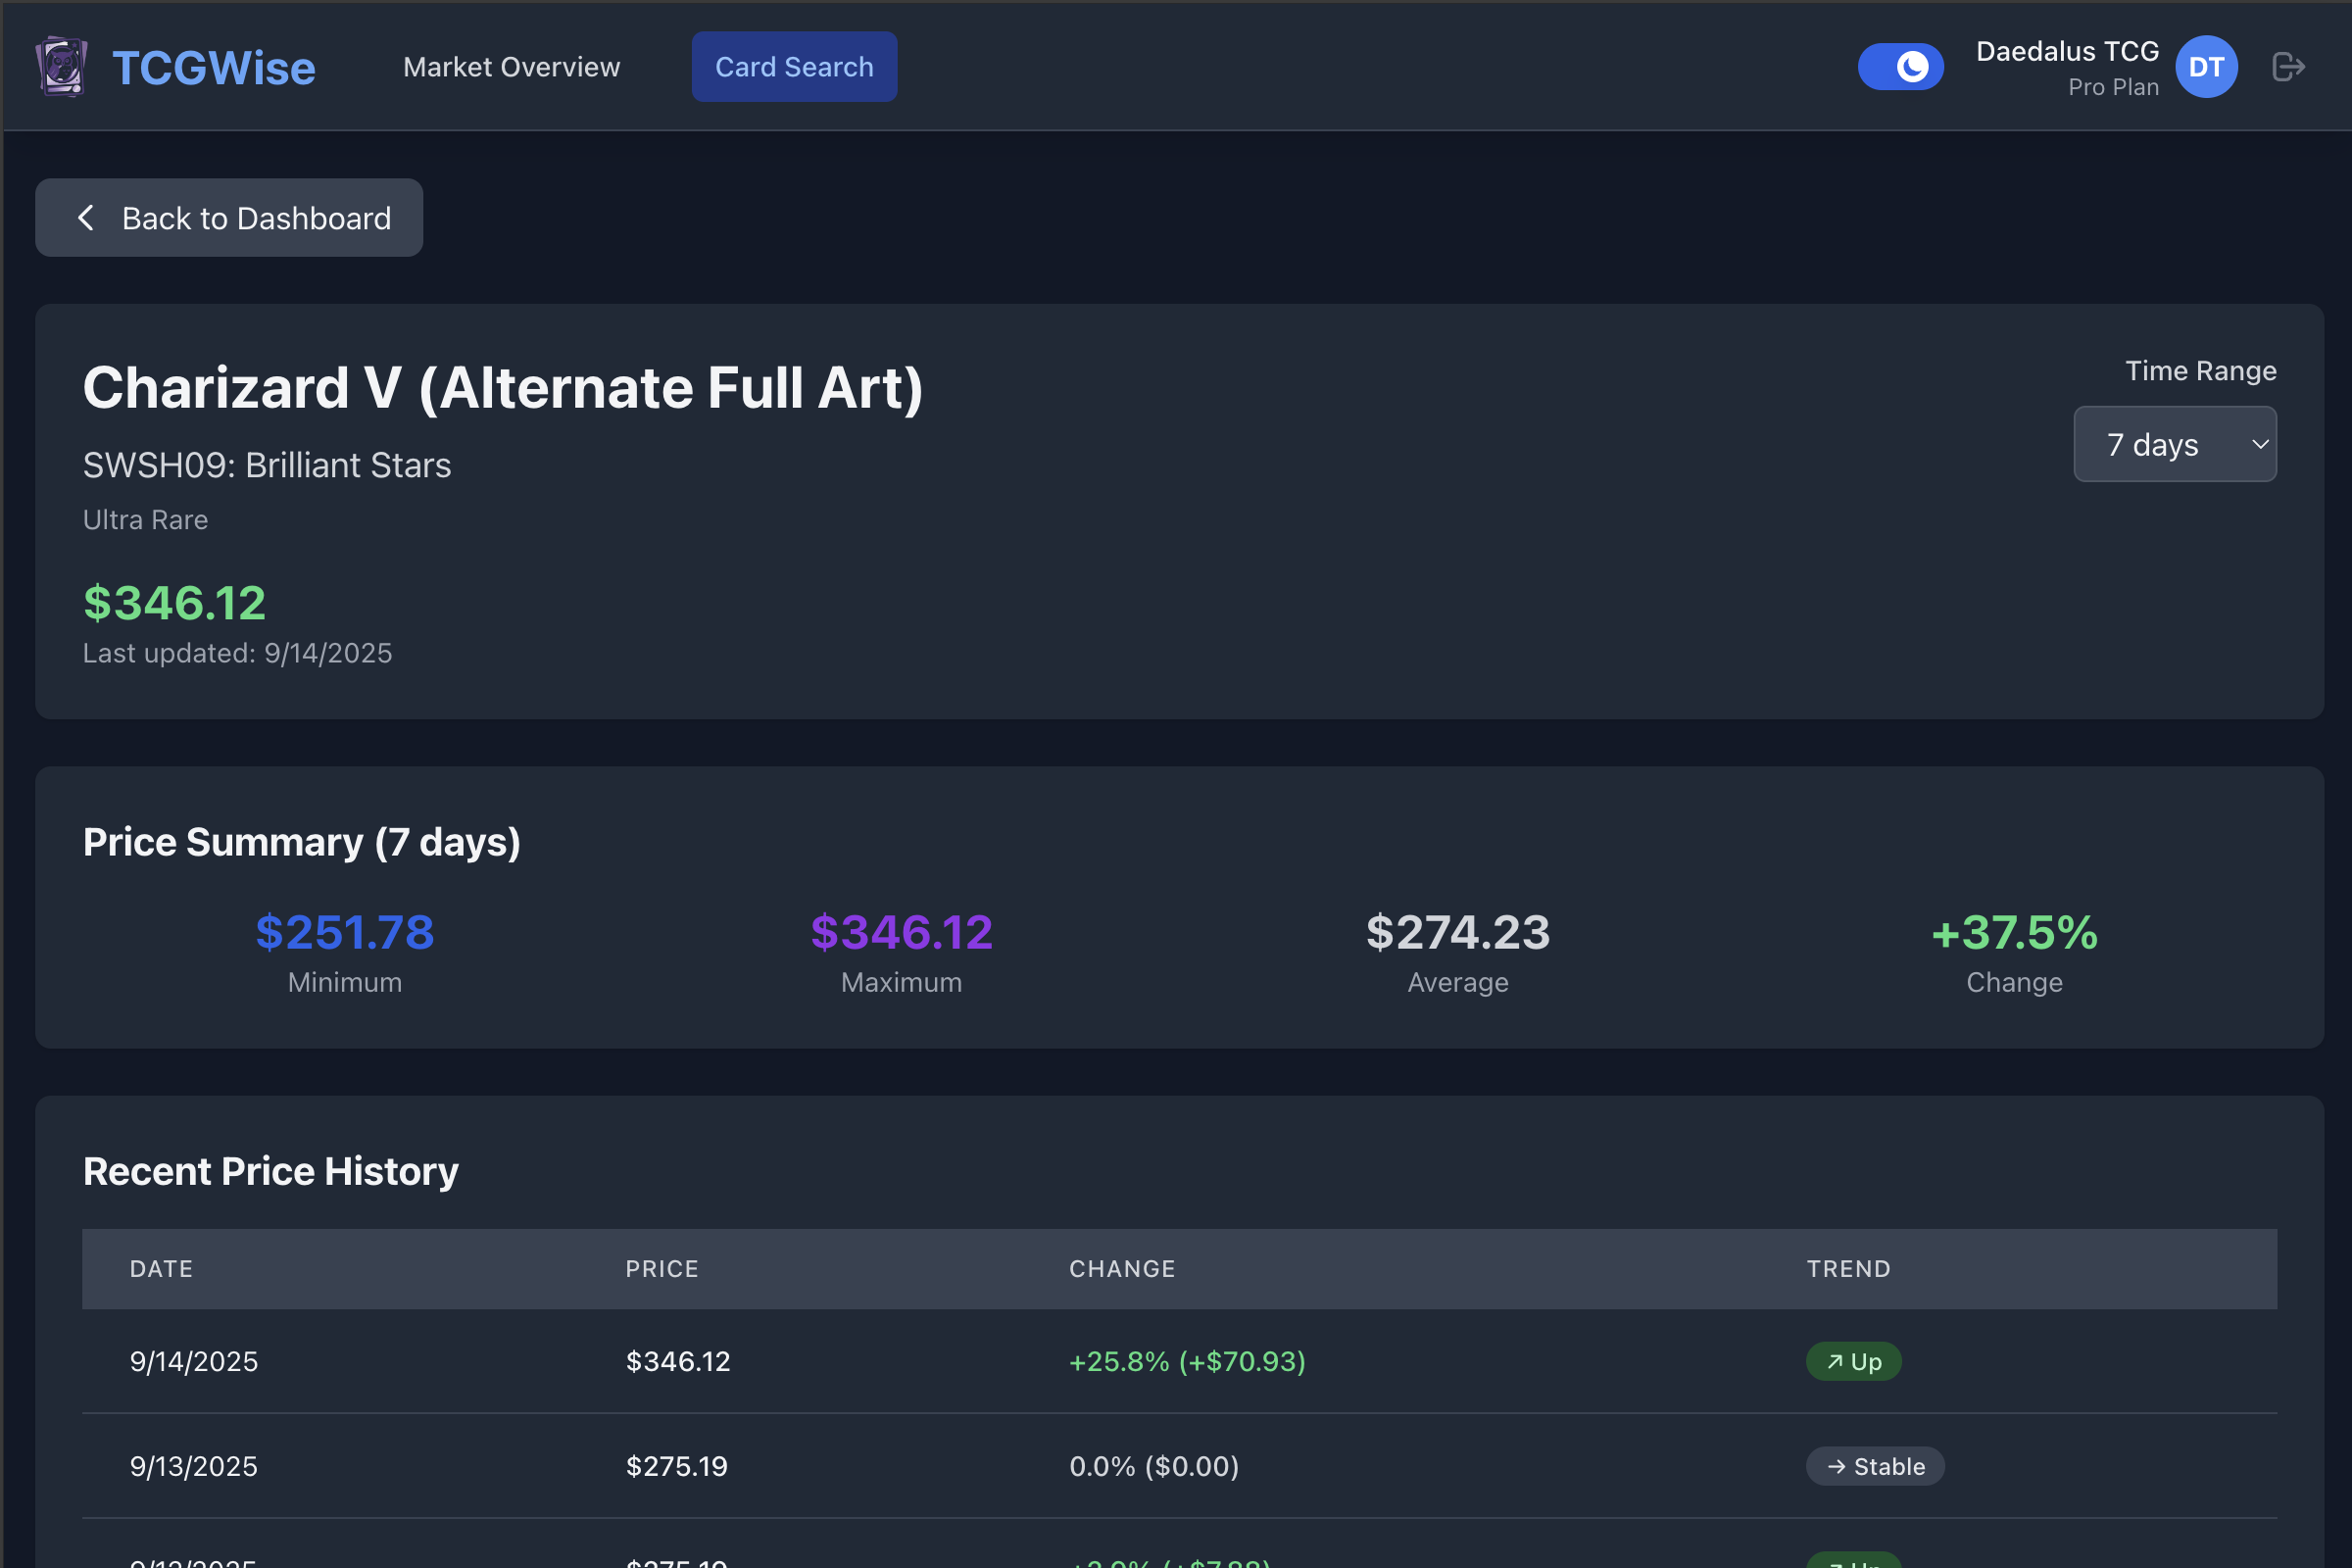Screen dimensions: 2352x1568
Task: Click the logout icon in top right
Action: pyautogui.click(x=2289, y=66)
